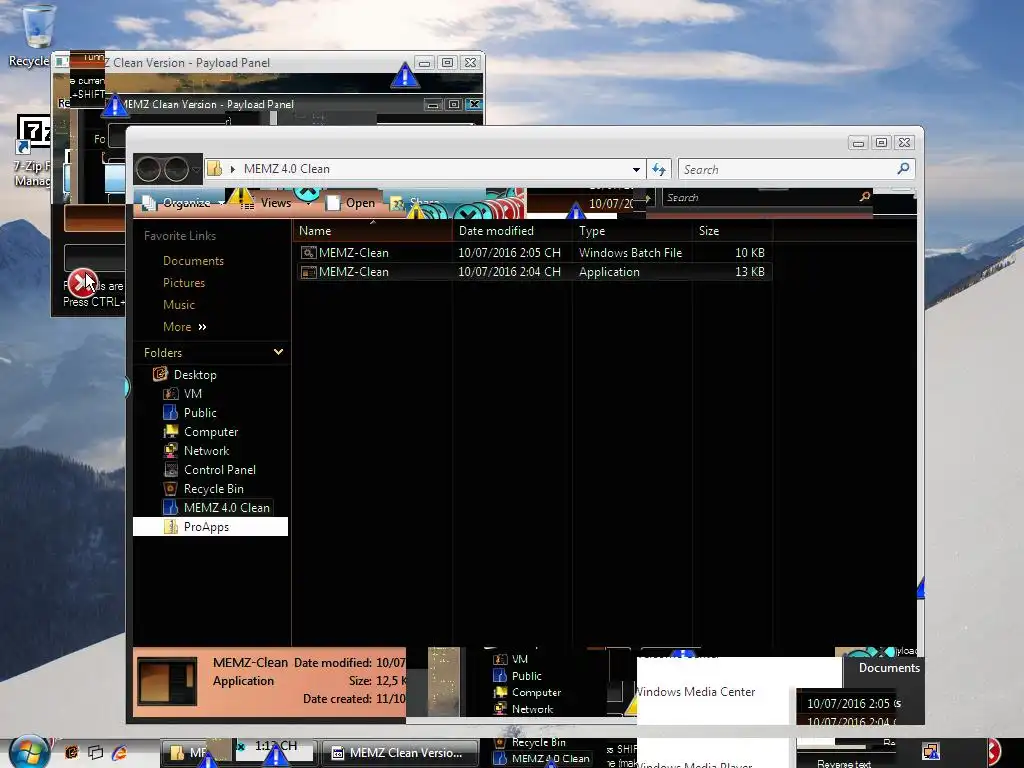Launch Internet Explorer from quick launch

tap(120, 752)
